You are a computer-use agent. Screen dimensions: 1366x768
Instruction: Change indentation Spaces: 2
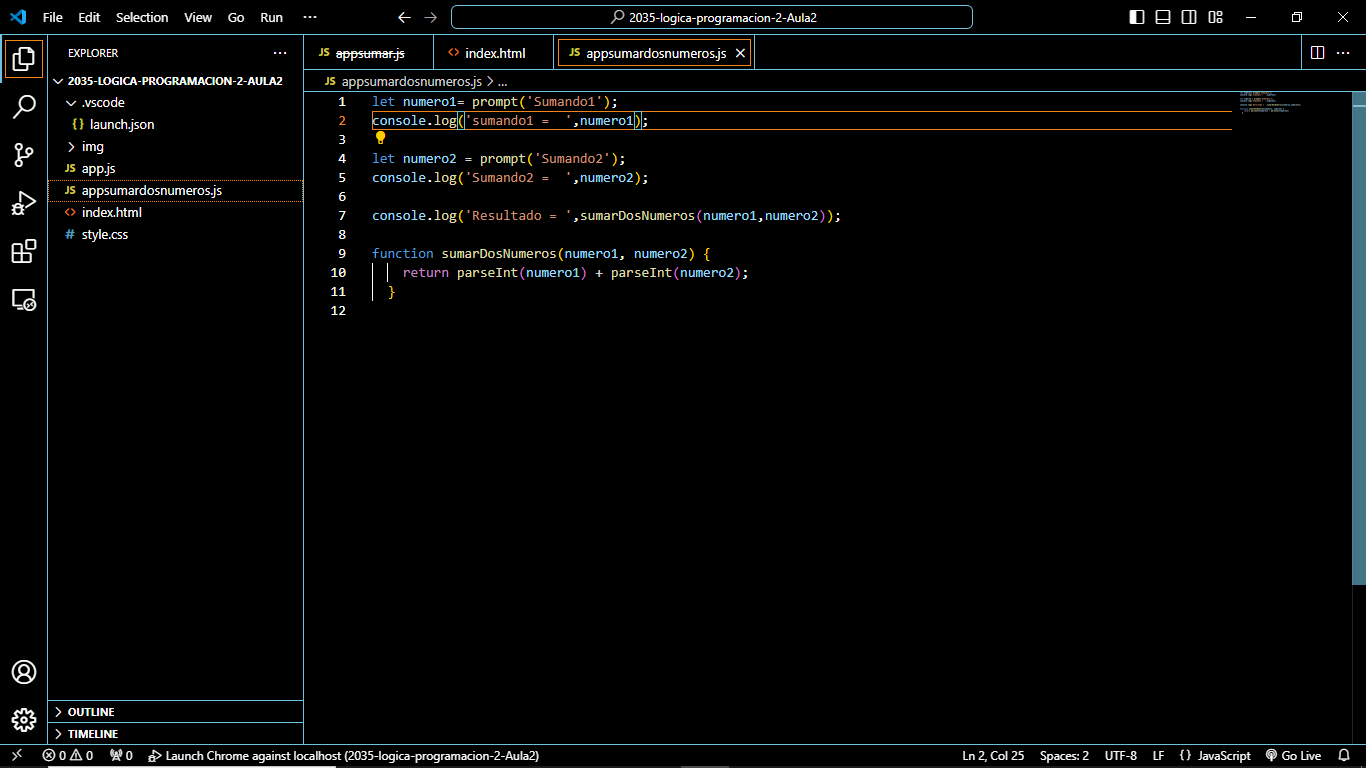(1064, 756)
